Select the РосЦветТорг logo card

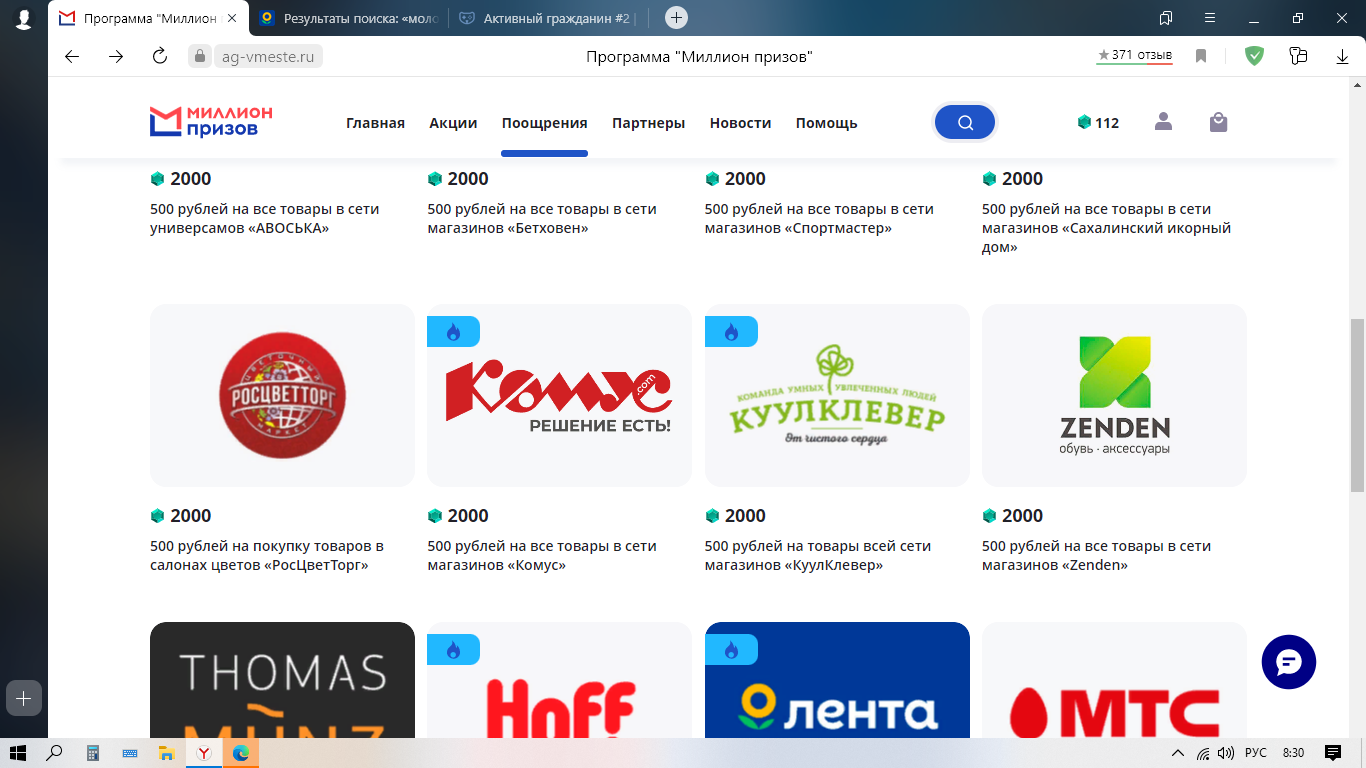point(282,395)
